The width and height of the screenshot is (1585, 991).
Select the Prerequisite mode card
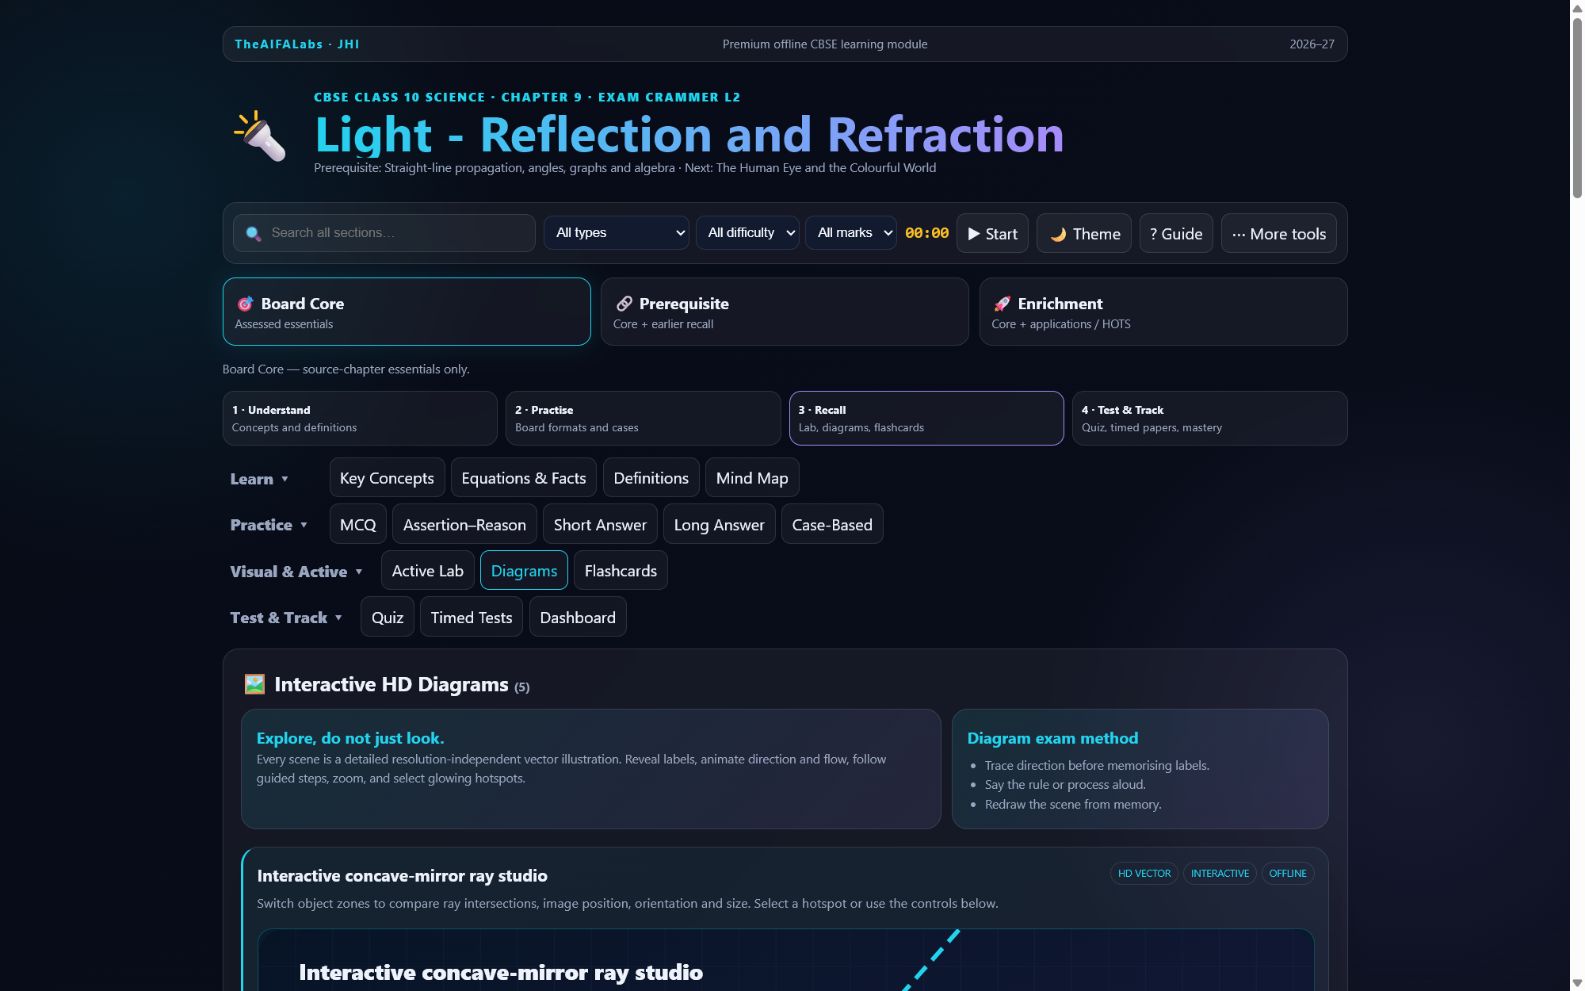[x=785, y=312]
